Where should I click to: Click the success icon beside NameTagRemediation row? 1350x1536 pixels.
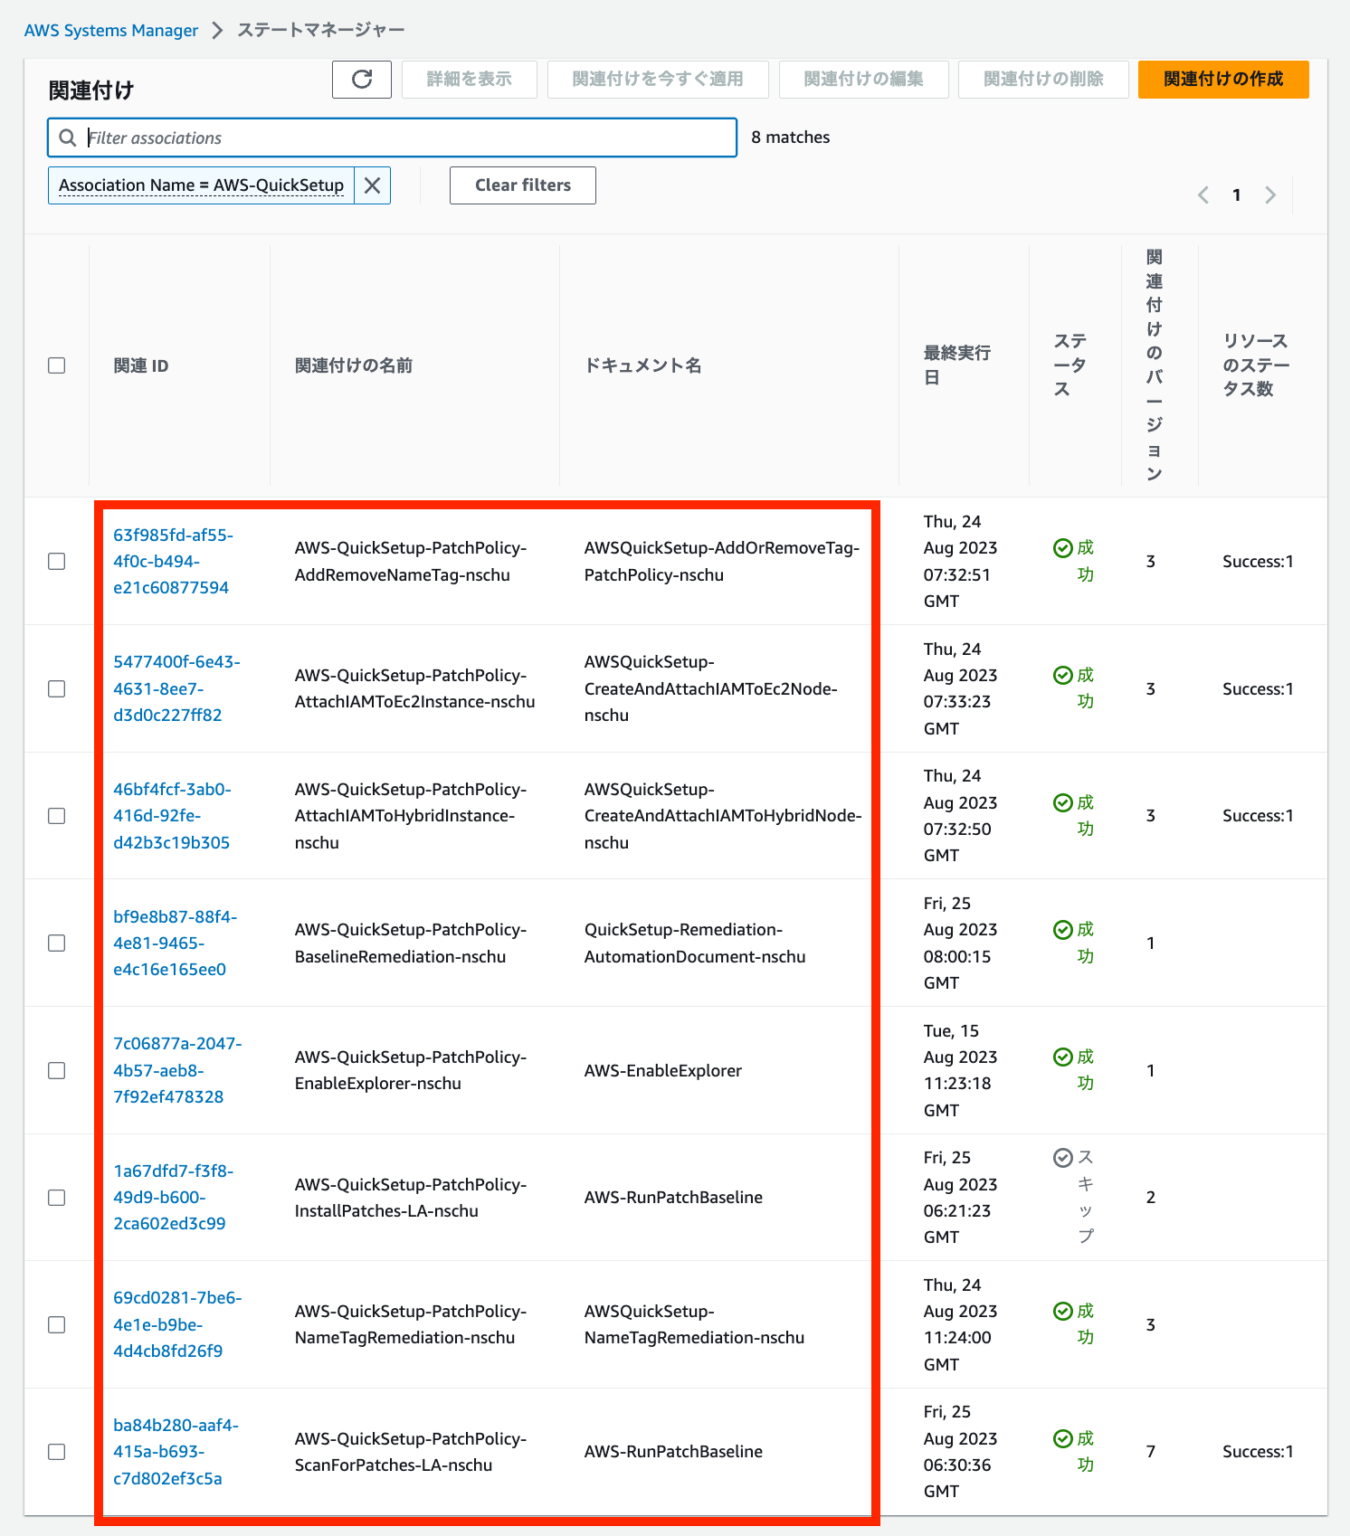coord(1062,1311)
